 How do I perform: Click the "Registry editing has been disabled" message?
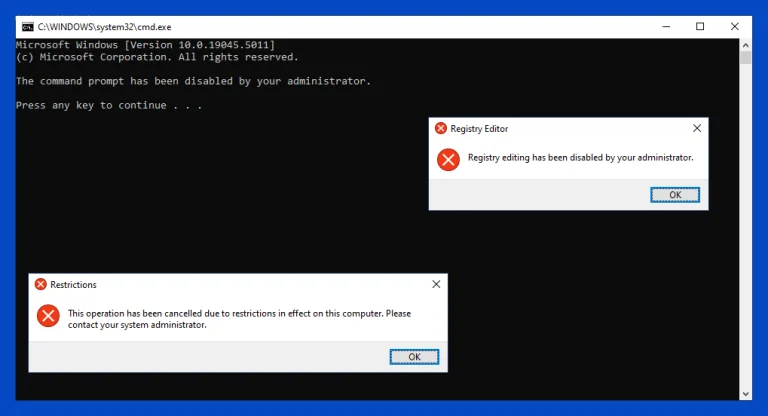point(580,158)
